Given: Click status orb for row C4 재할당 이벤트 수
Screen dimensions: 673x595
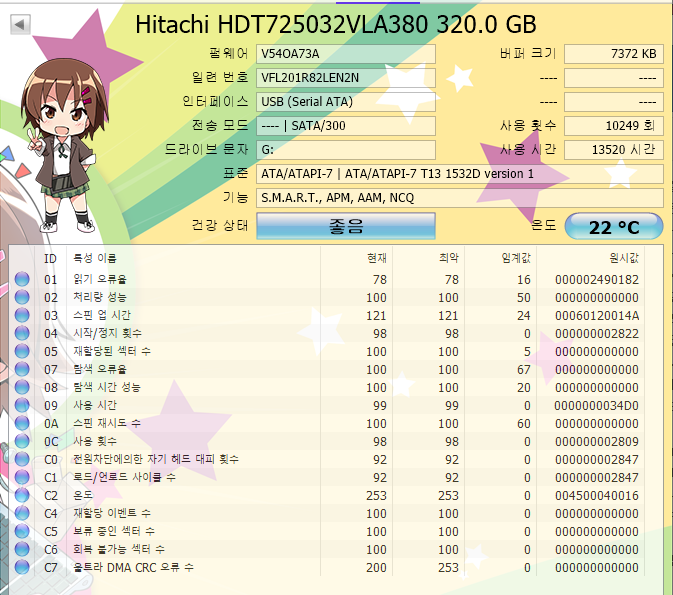Looking at the screenshot, I should point(22,514).
